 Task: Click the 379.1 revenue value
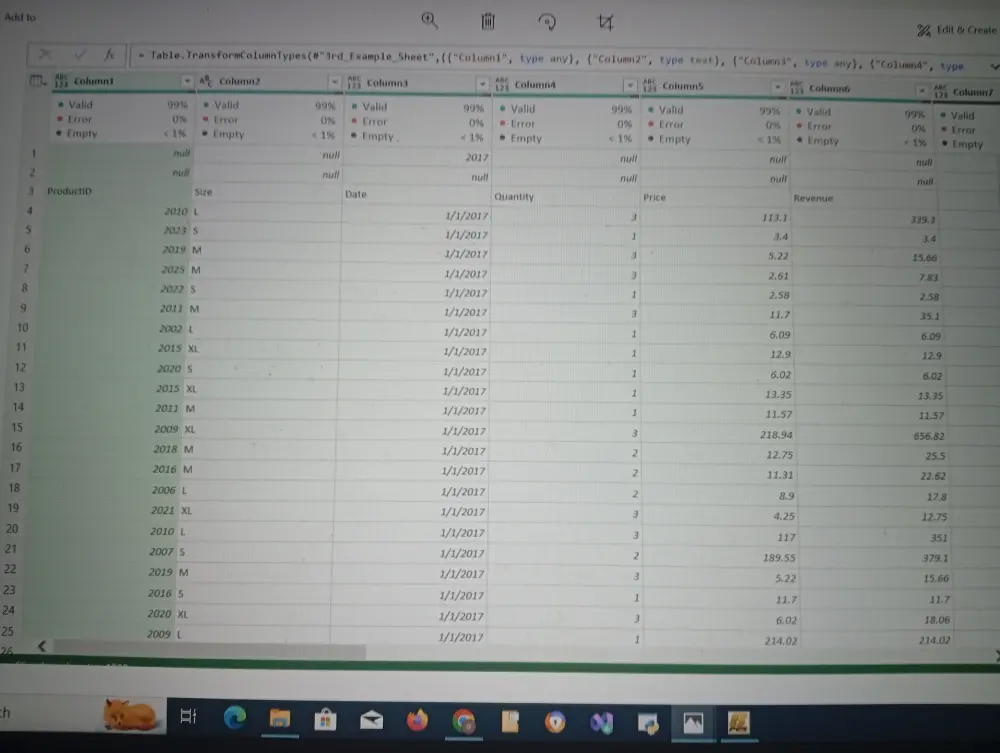coord(935,559)
